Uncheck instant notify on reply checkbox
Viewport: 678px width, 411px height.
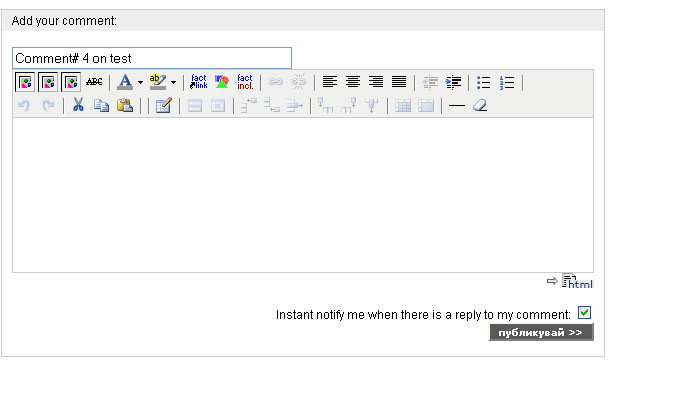584,312
